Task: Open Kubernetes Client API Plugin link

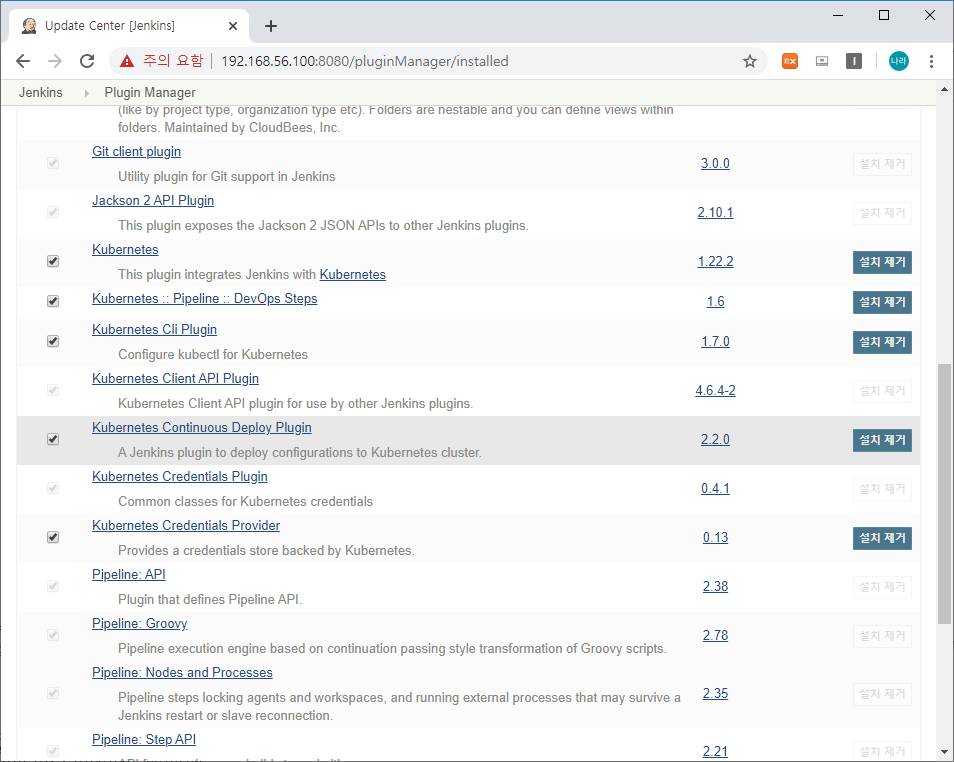Action: pyautogui.click(x=175, y=379)
